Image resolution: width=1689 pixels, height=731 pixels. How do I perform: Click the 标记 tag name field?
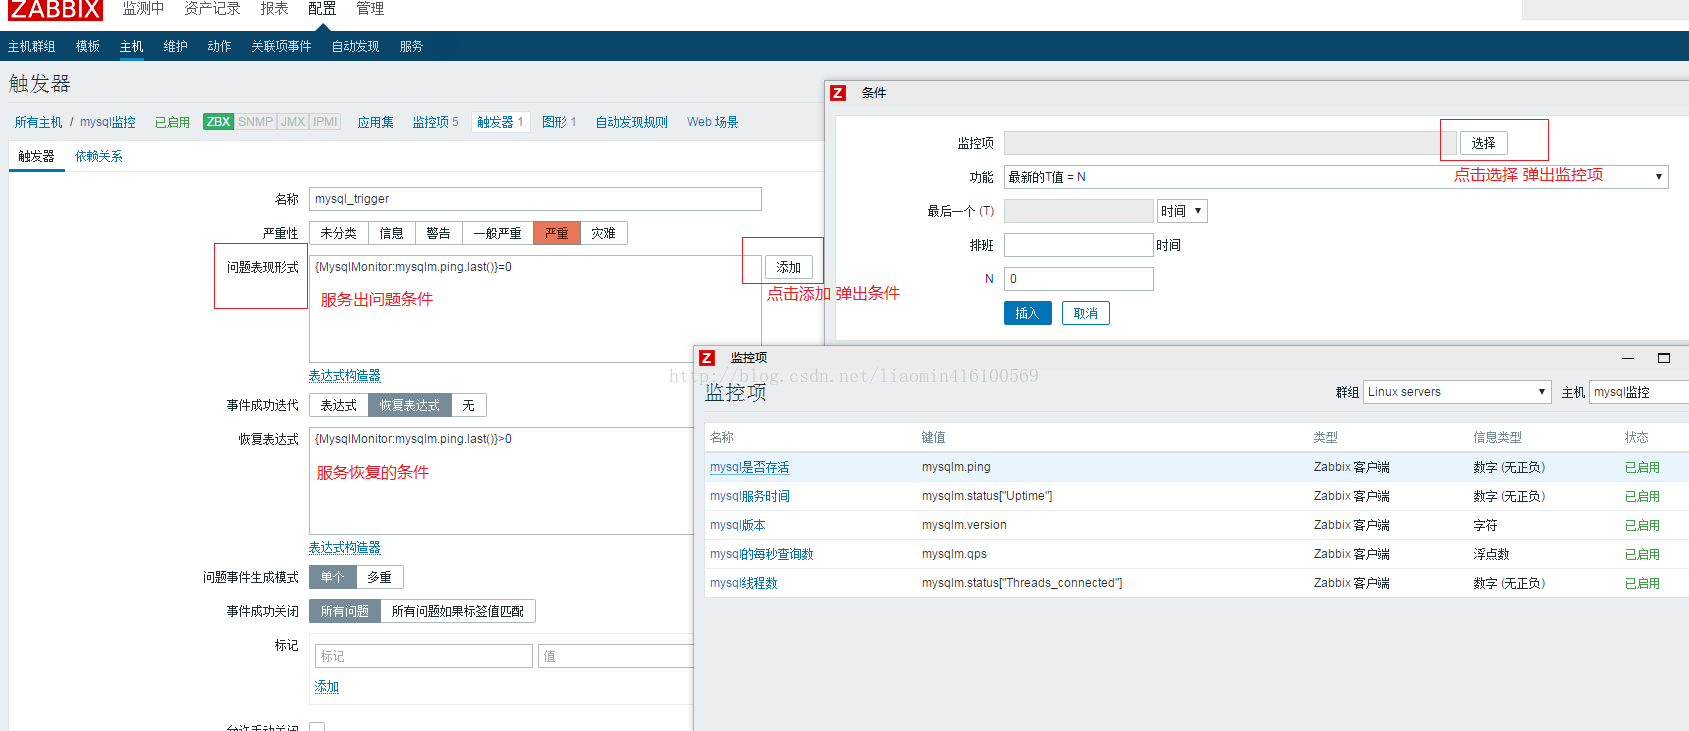point(424,656)
